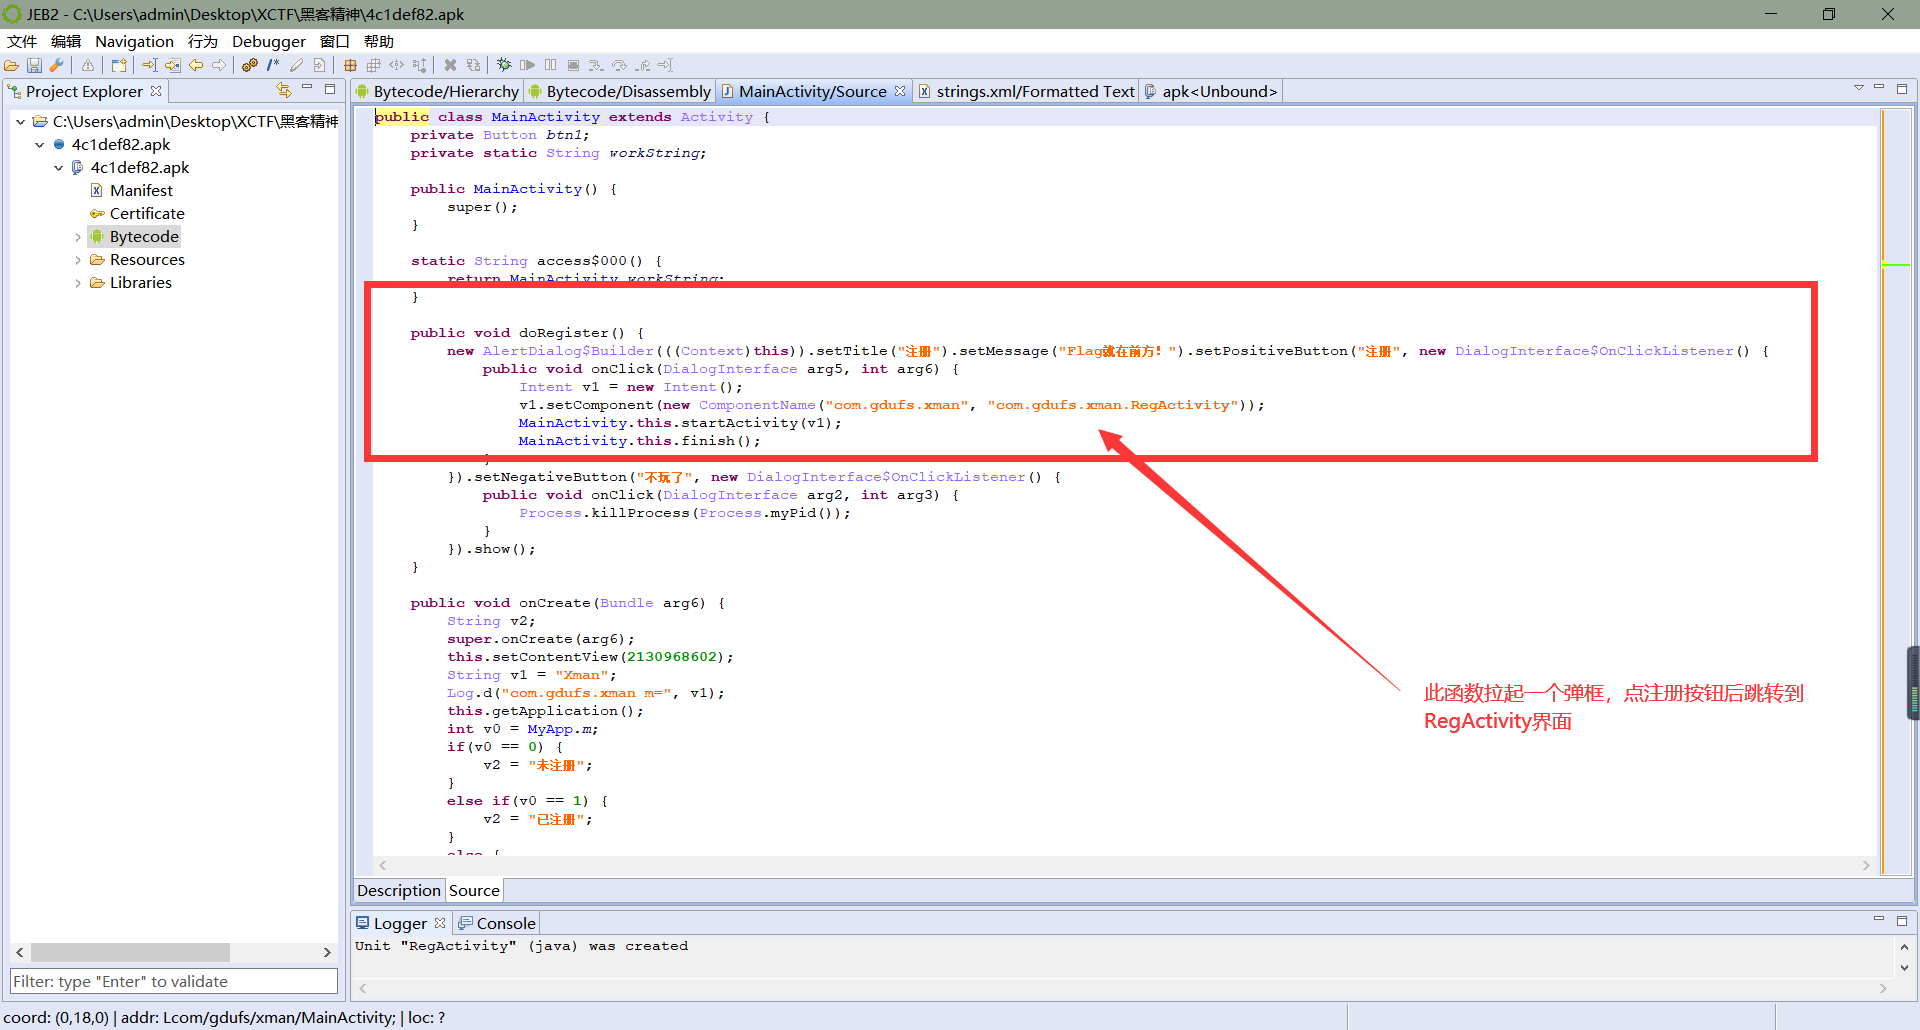The width and height of the screenshot is (1920, 1030).
Task: Click the debugger resume play icon
Action: pyautogui.click(x=528, y=65)
